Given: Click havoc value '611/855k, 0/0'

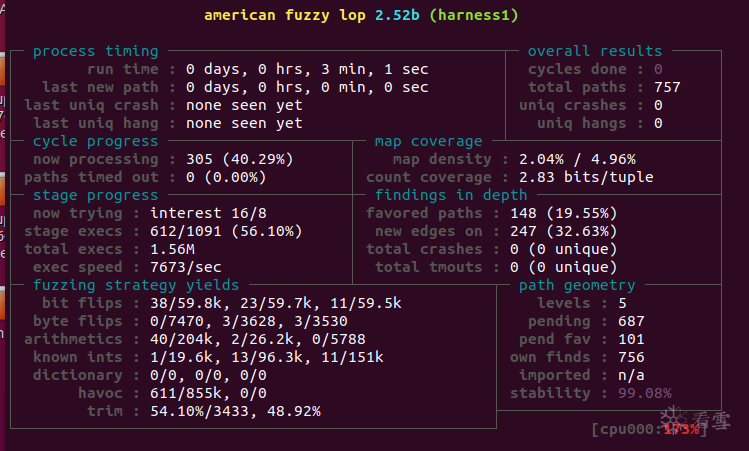Looking at the screenshot, I should tap(208, 393).
